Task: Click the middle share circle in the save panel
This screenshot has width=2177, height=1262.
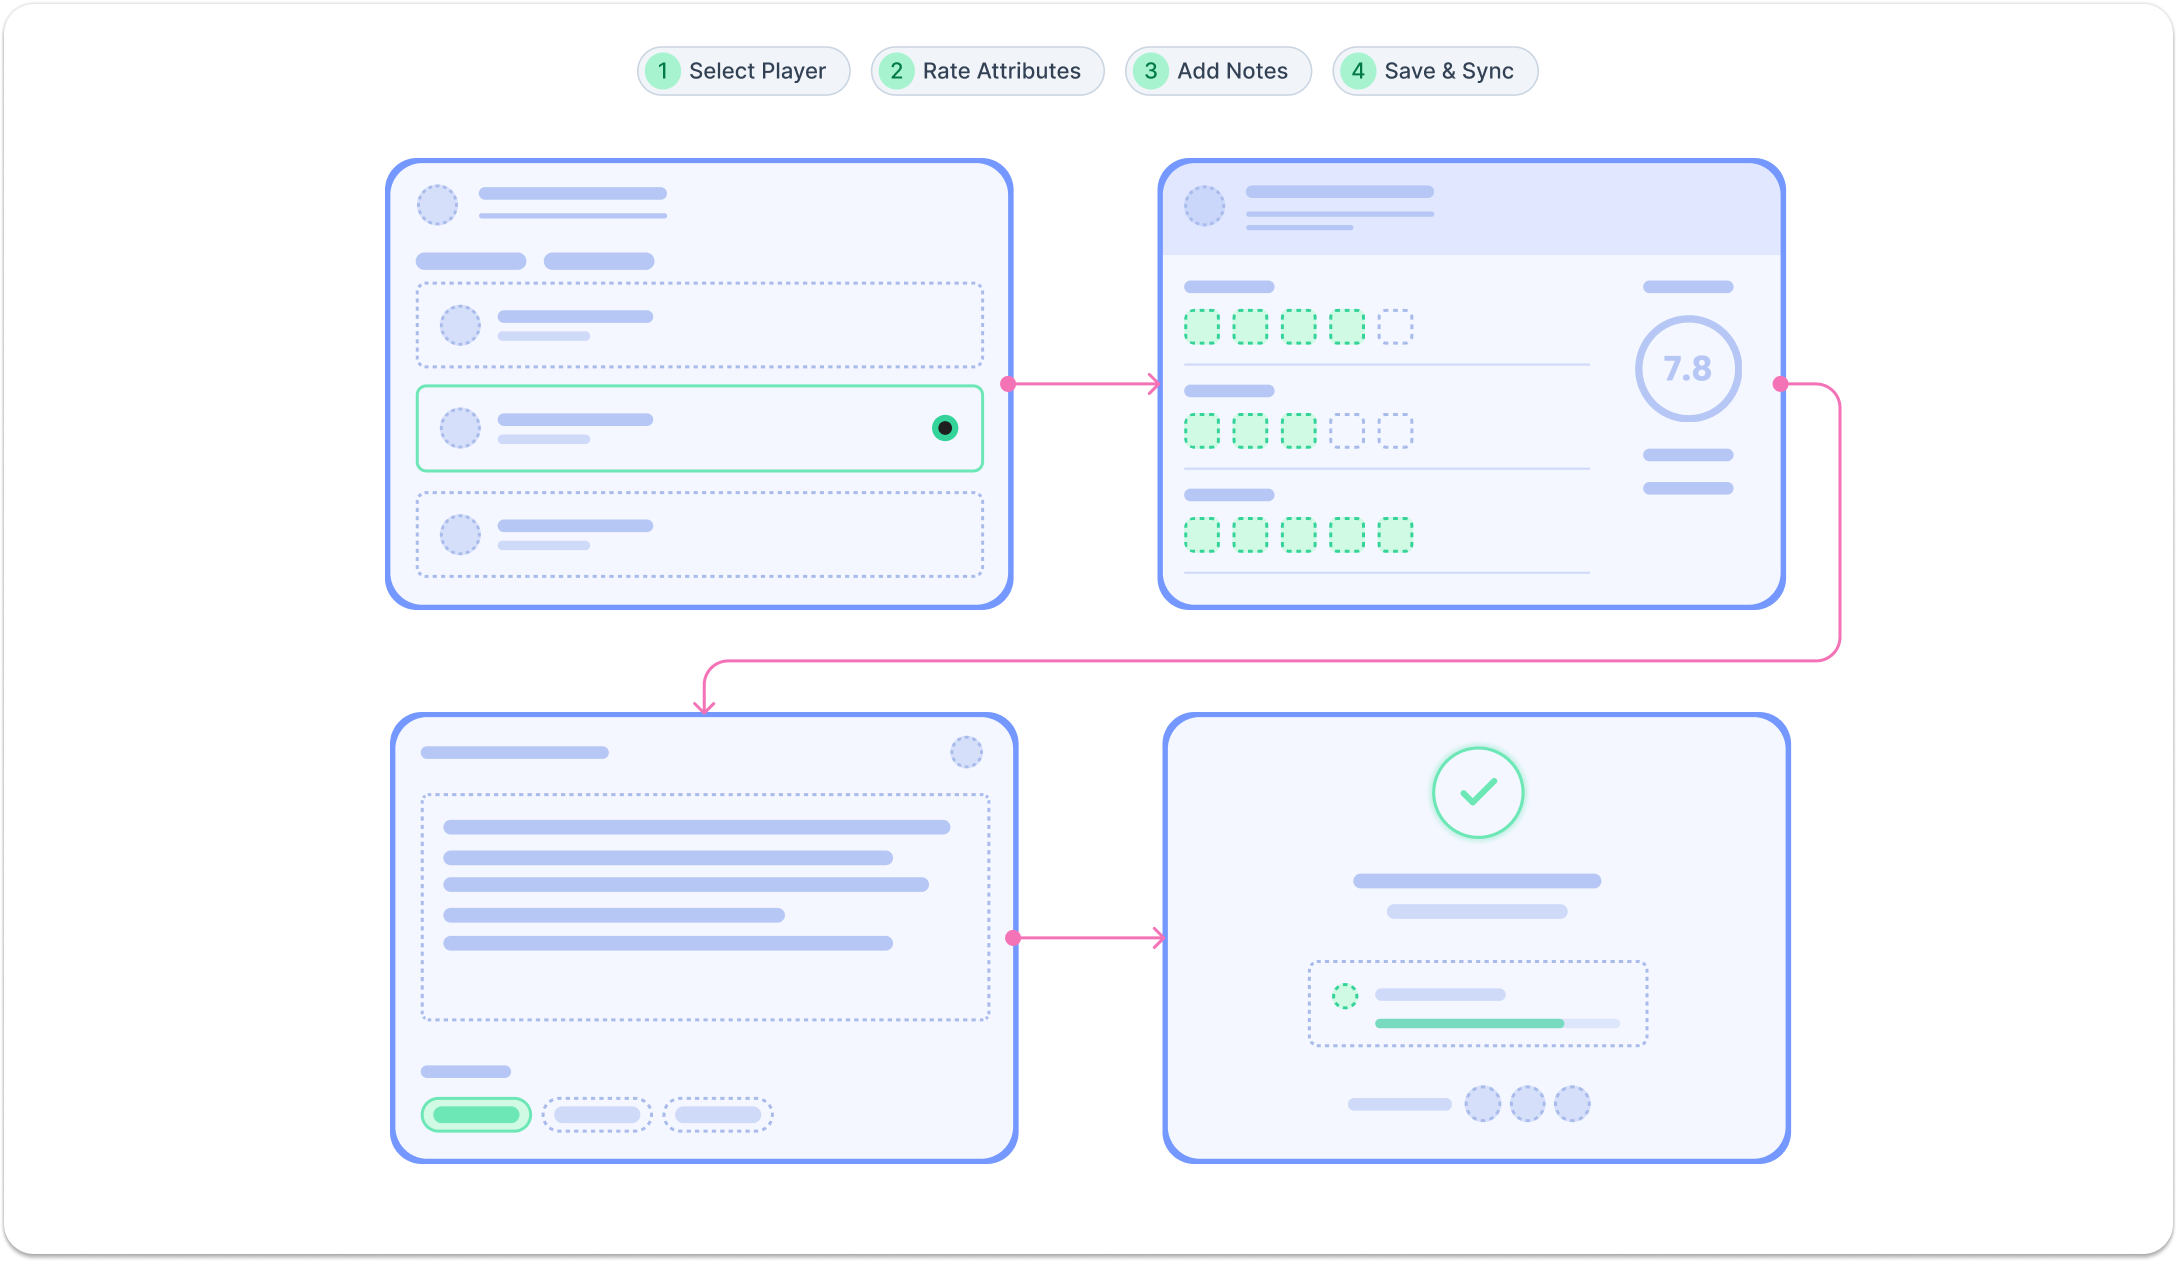Action: point(1527,1104)
